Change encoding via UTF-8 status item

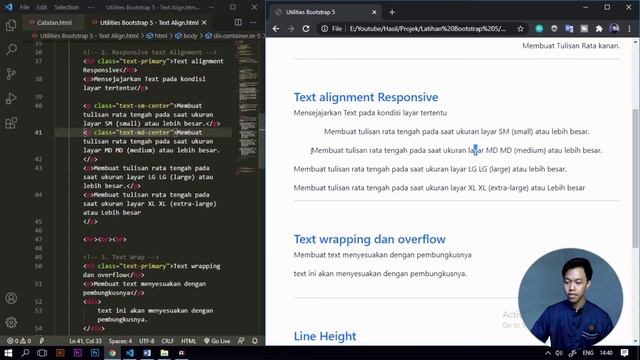tap(147, 341)
